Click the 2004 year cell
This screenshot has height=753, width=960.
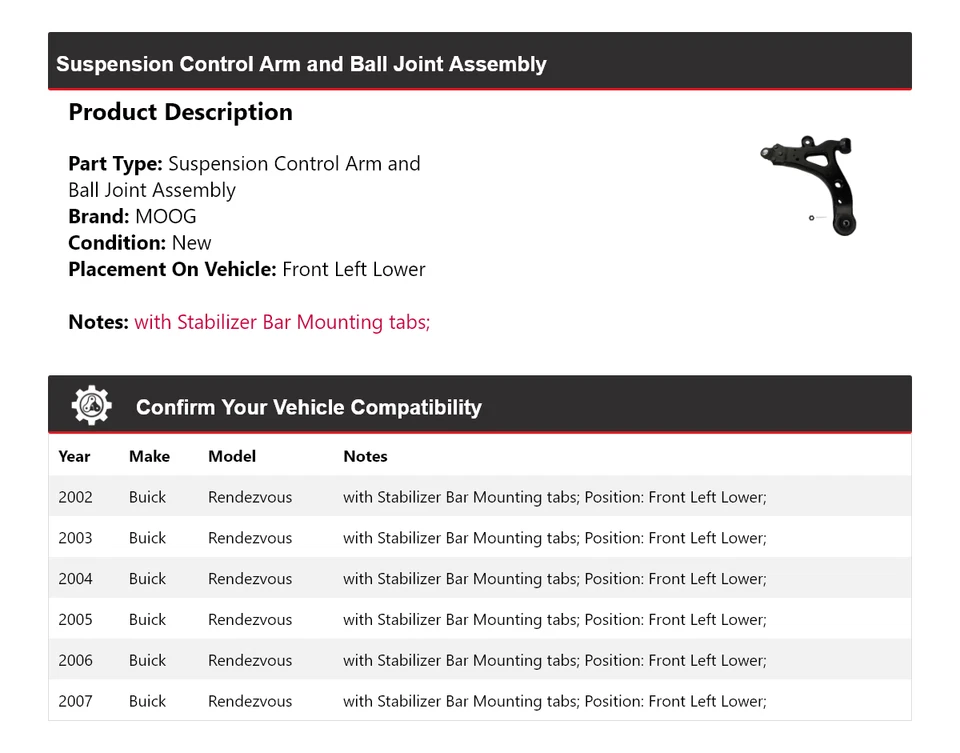[75, 579]
